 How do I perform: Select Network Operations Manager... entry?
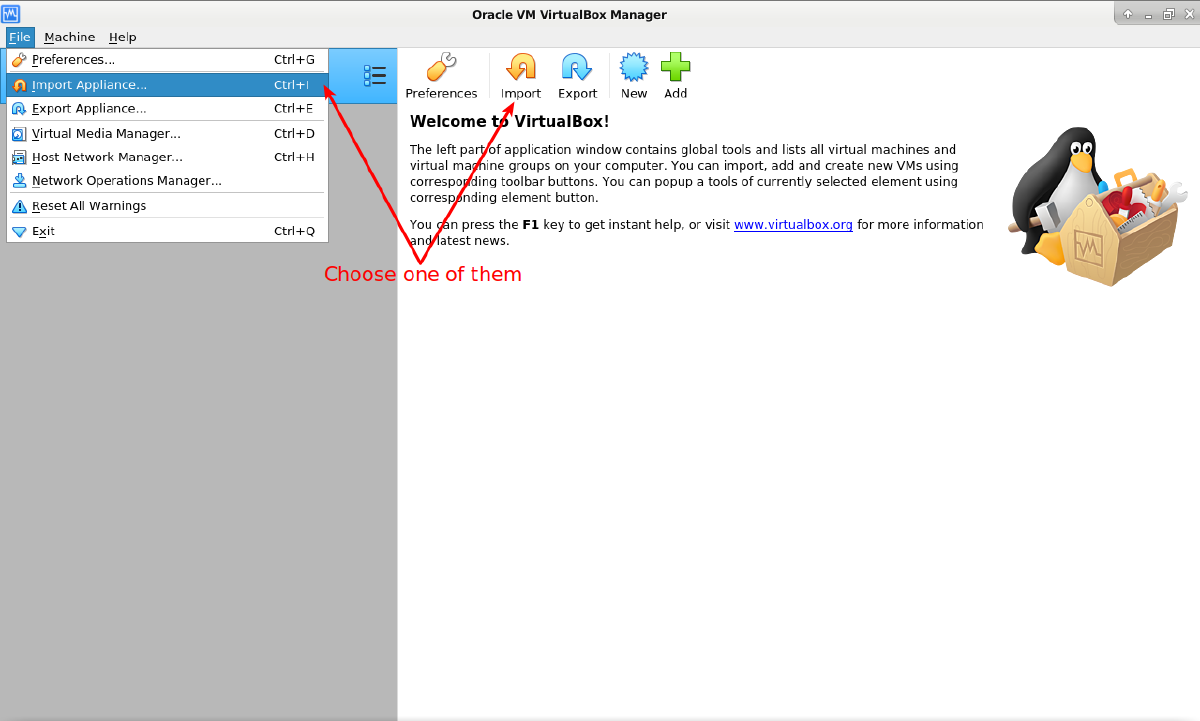126,181
